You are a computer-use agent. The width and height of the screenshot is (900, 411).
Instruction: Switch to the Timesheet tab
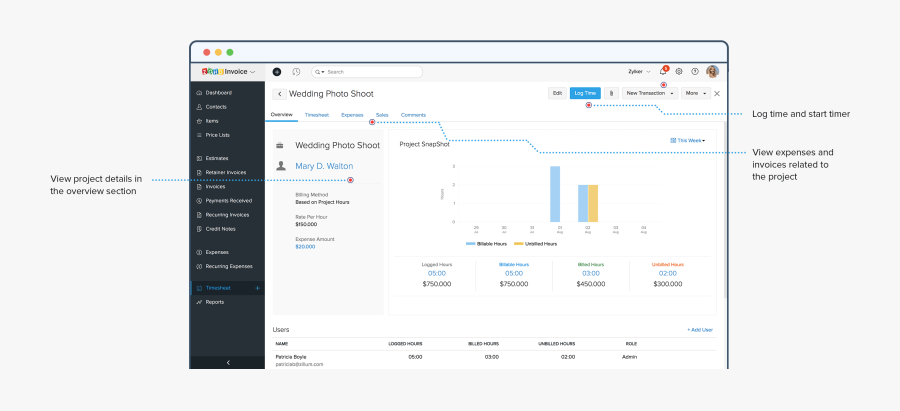click(316, 115)
